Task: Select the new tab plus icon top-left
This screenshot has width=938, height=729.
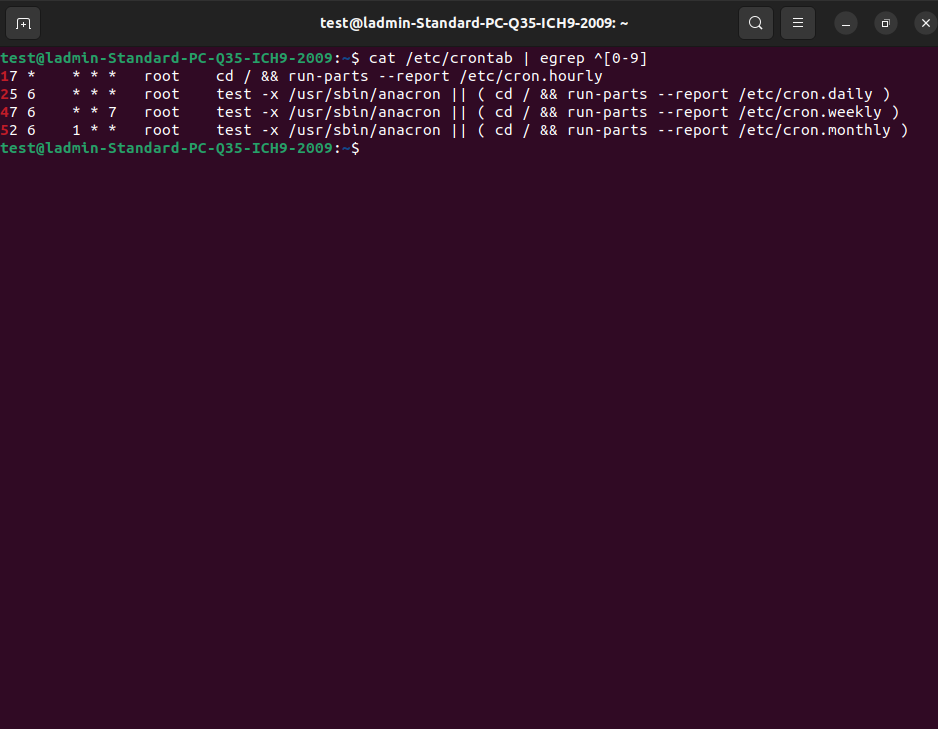Action: click(22, 22)
